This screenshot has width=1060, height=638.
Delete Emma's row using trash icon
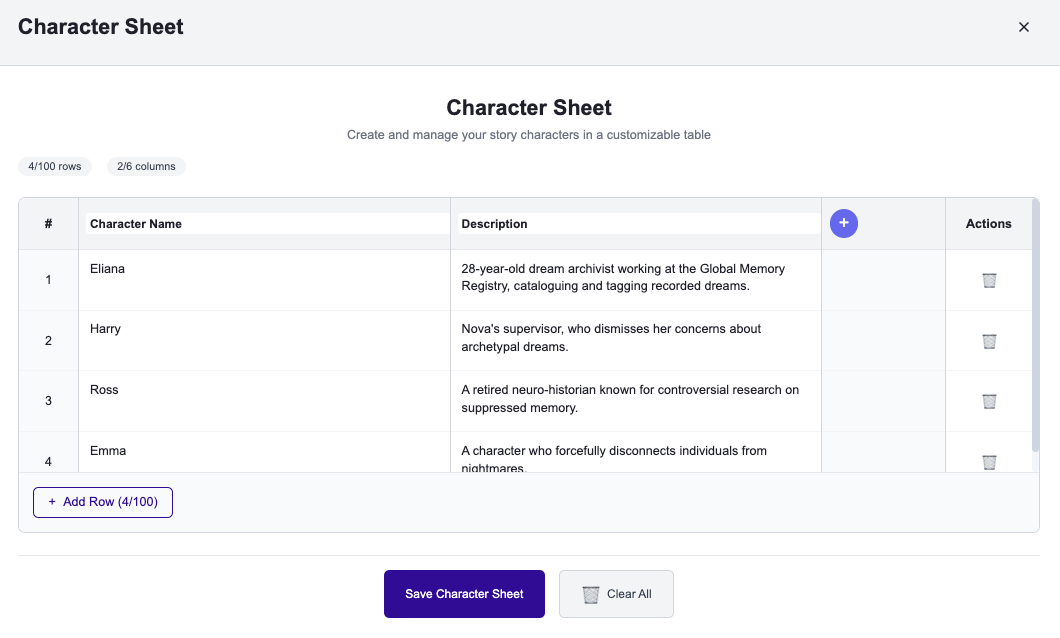click(x=989, y=461)
